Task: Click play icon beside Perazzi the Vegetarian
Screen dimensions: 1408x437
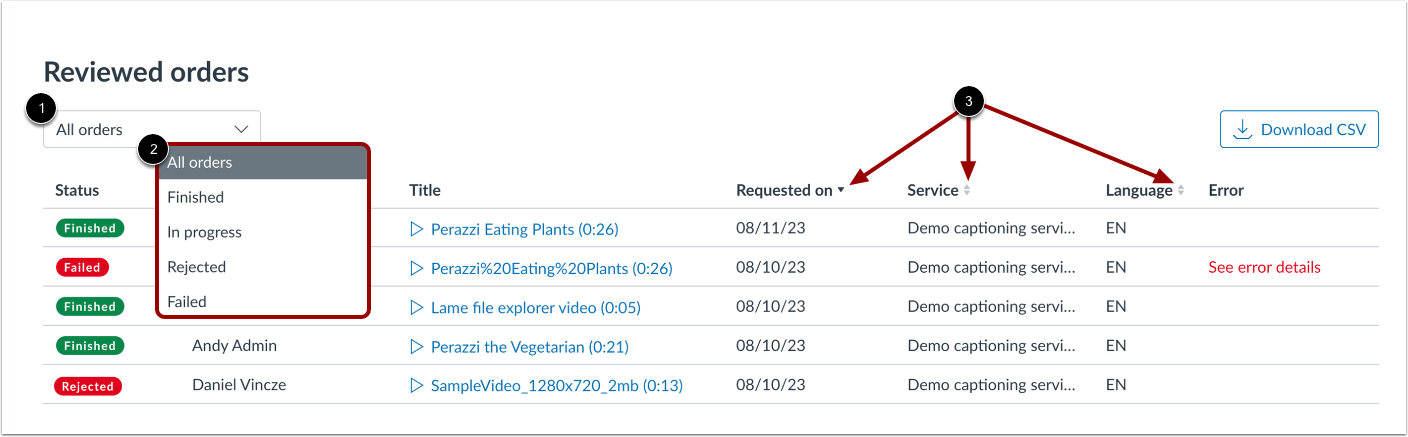Action: 417,347
